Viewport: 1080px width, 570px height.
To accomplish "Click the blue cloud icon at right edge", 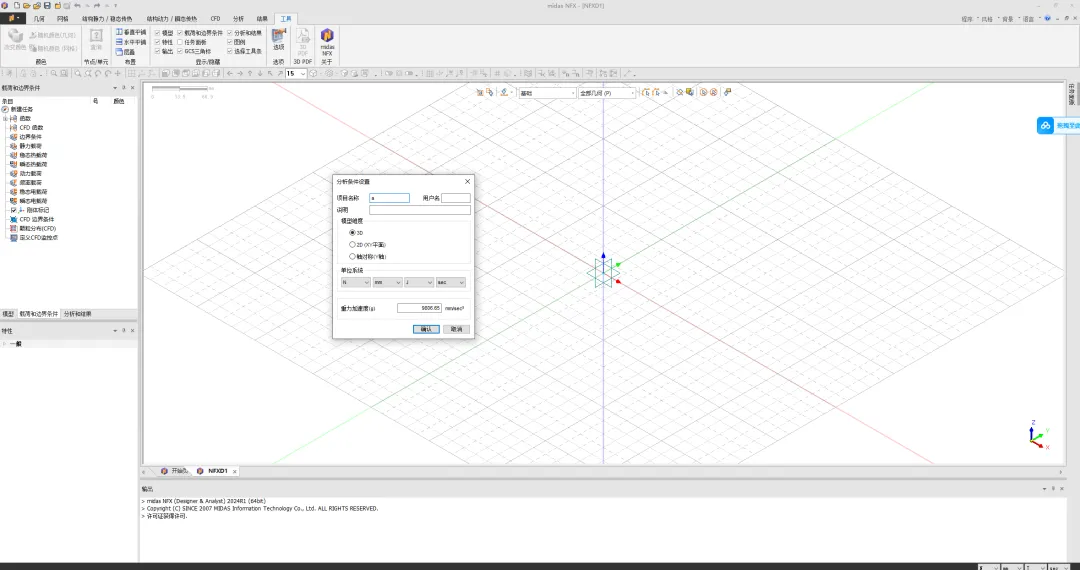I will click(1046, 125).
